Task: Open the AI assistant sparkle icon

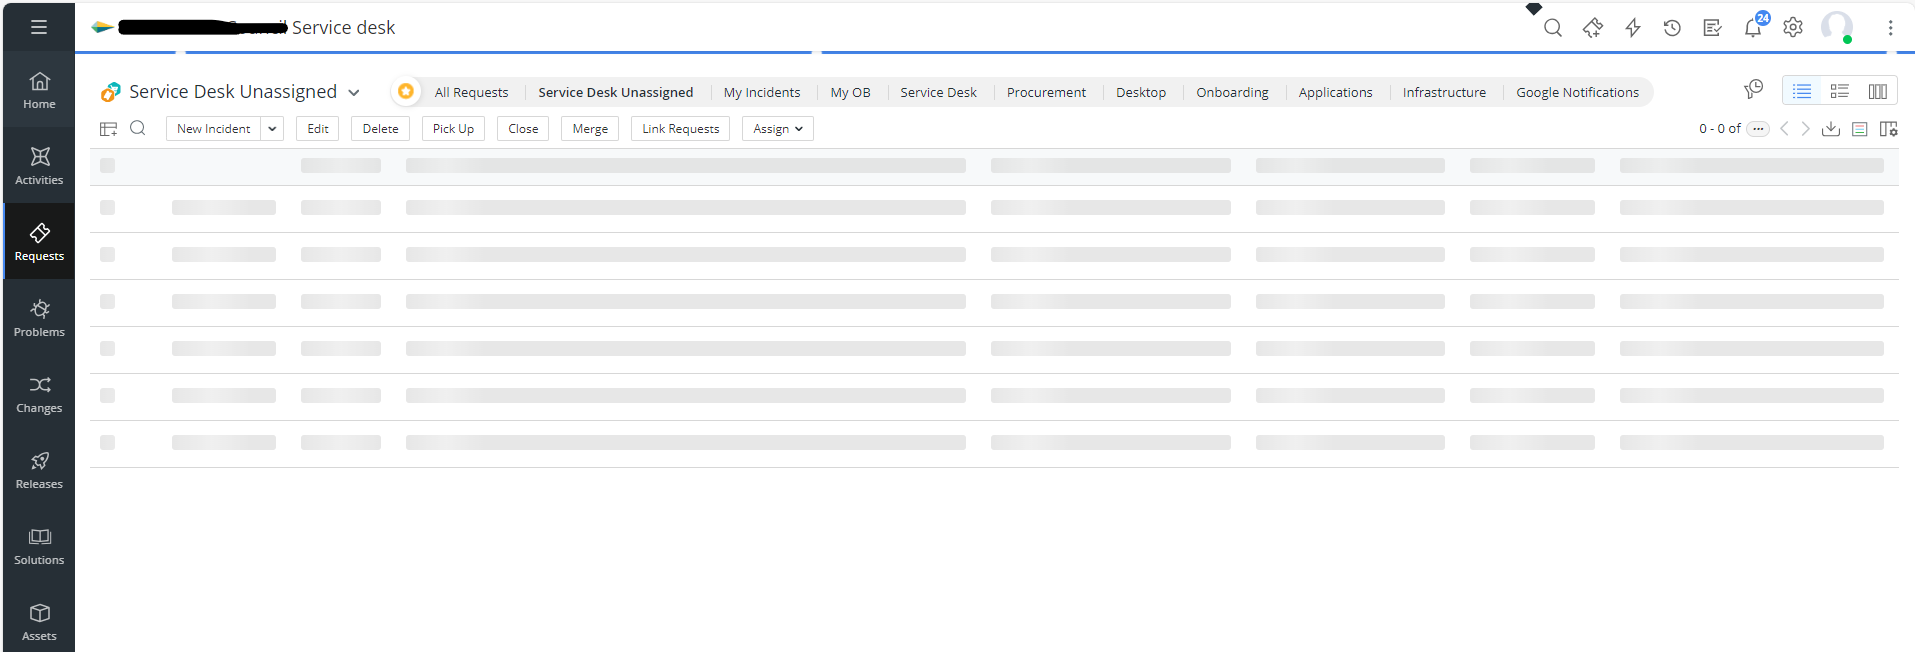Action: 1593,28
